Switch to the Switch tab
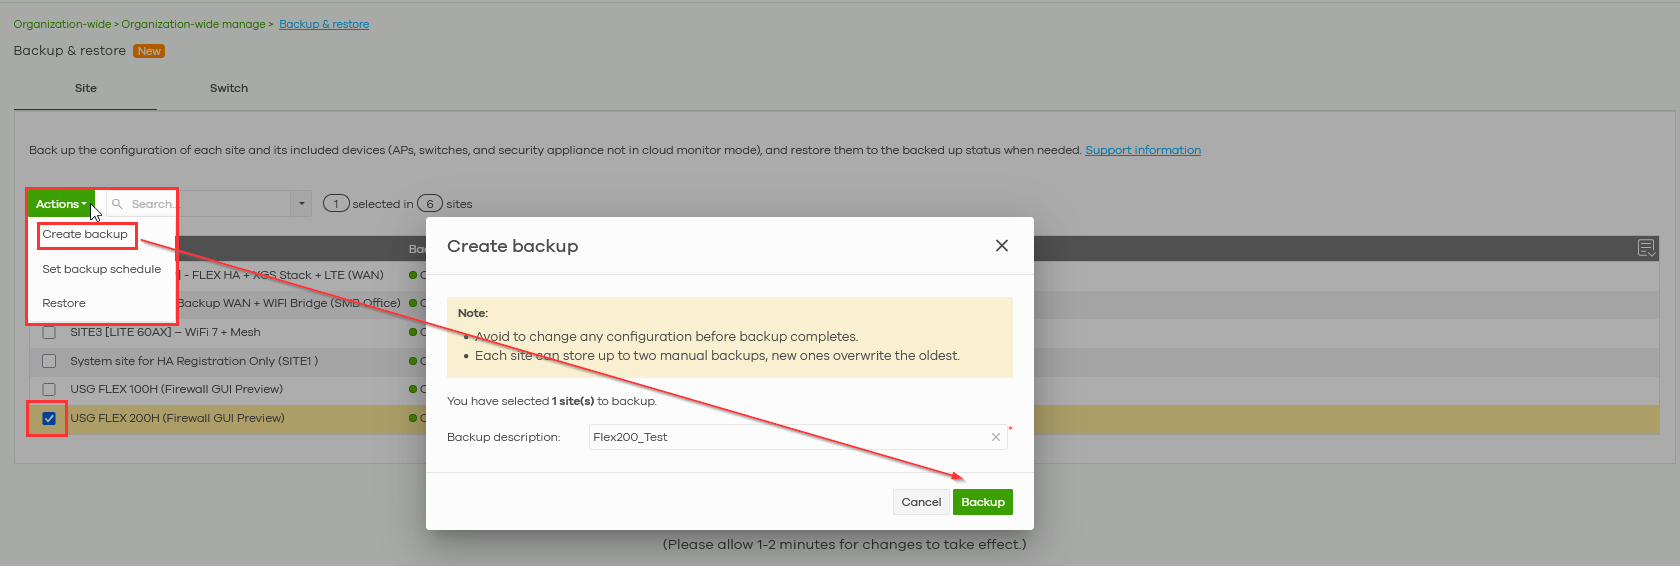 (229, 88)
